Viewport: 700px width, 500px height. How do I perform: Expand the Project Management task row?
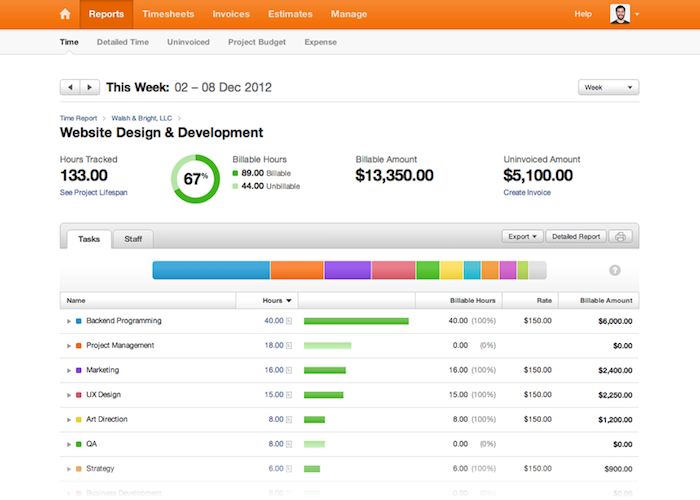[69, 346]
